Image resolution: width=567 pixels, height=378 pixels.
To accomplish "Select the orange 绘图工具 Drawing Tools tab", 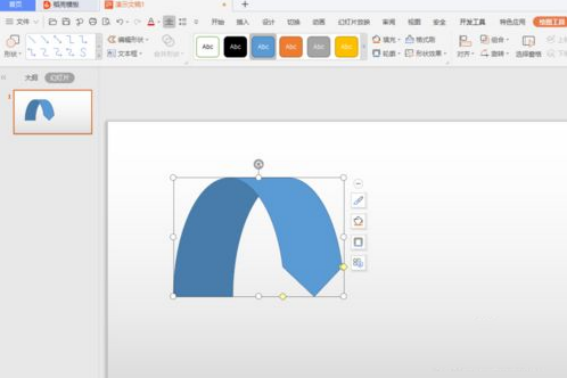I will (550, 22).
